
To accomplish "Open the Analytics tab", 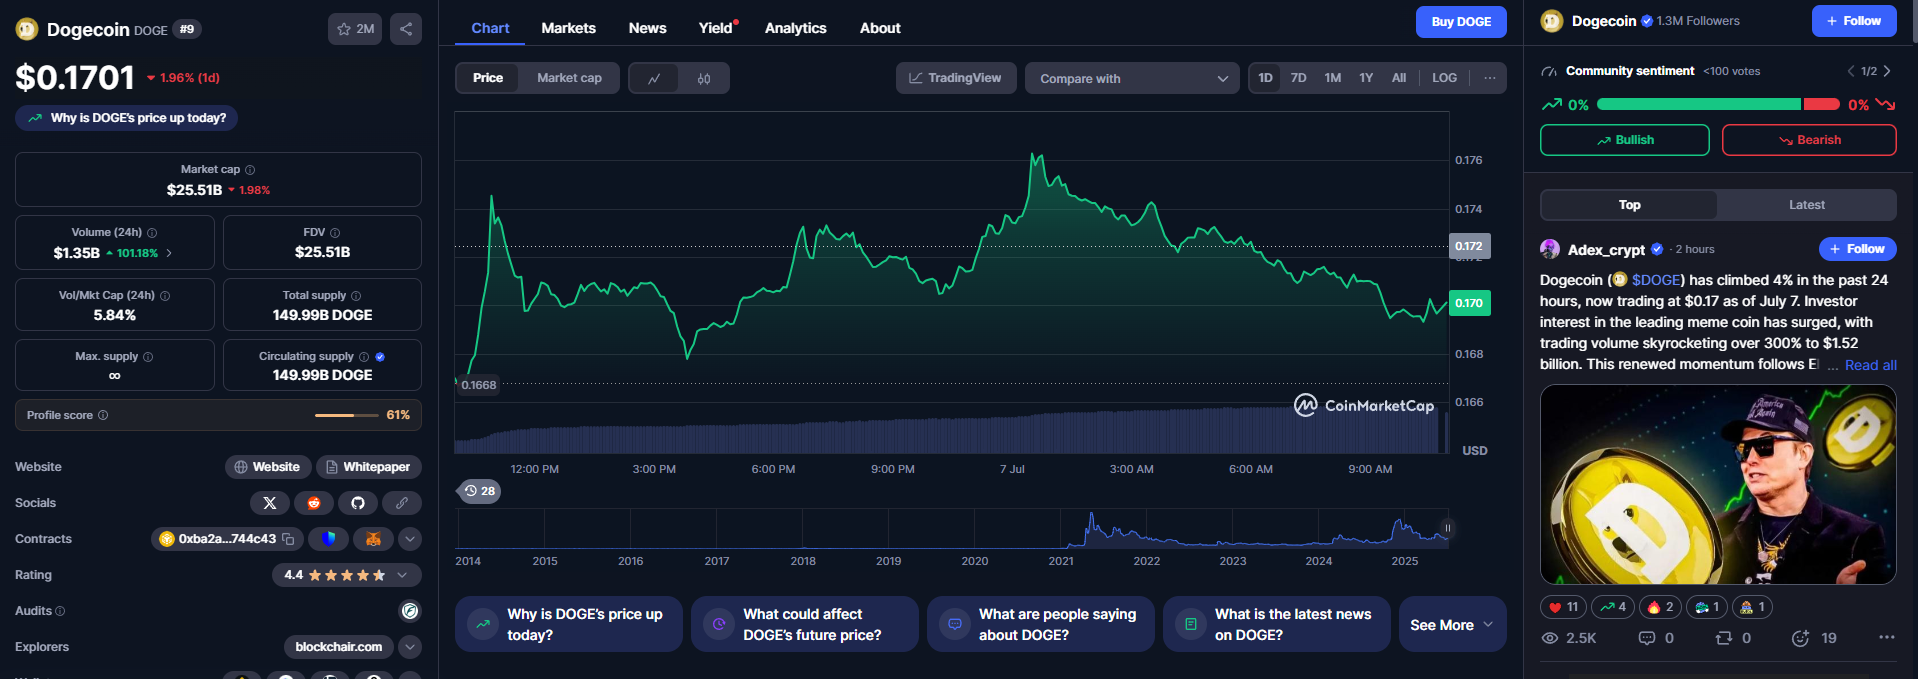I will pos(795,28).
